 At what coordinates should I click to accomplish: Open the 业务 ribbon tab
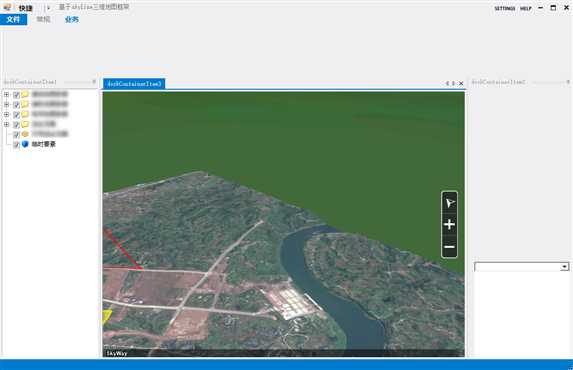72,19
